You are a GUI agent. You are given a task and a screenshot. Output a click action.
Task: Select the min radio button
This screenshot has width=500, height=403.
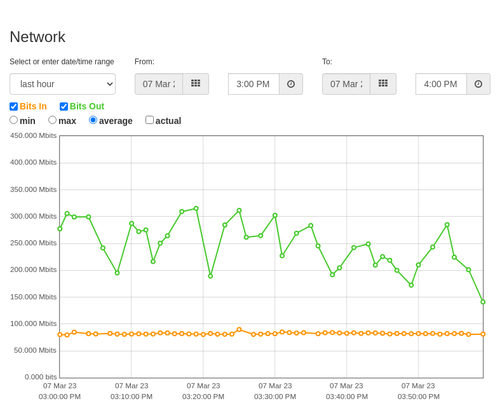13,120
